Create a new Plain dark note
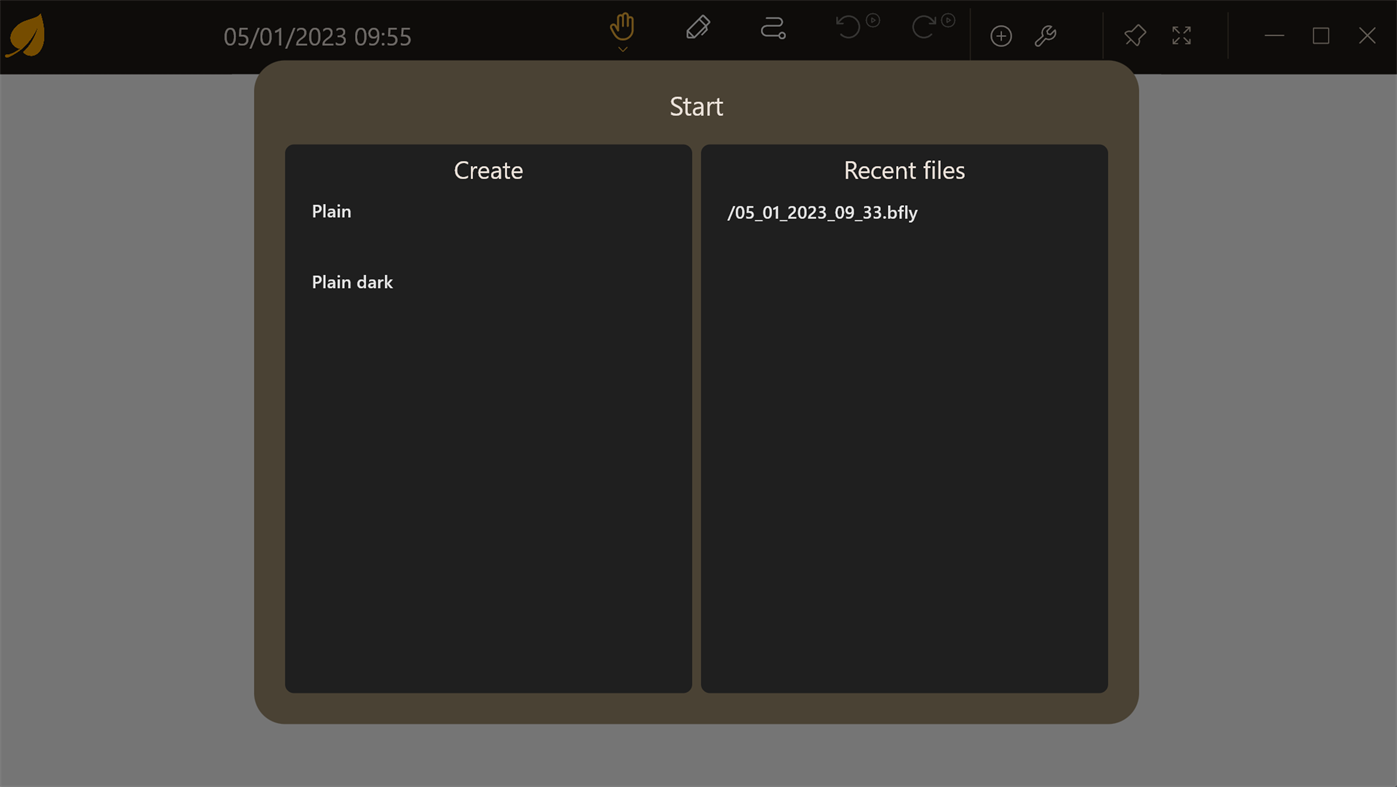Image resolution: width=1397 pixels, height=787 pixels. tap(352, 283)
